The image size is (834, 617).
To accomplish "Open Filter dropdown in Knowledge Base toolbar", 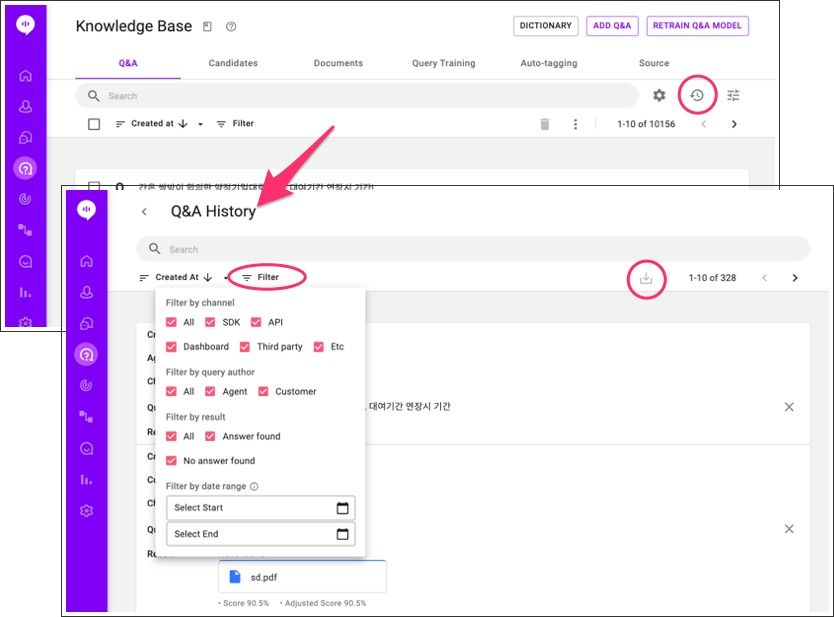I will coord(235,123).
